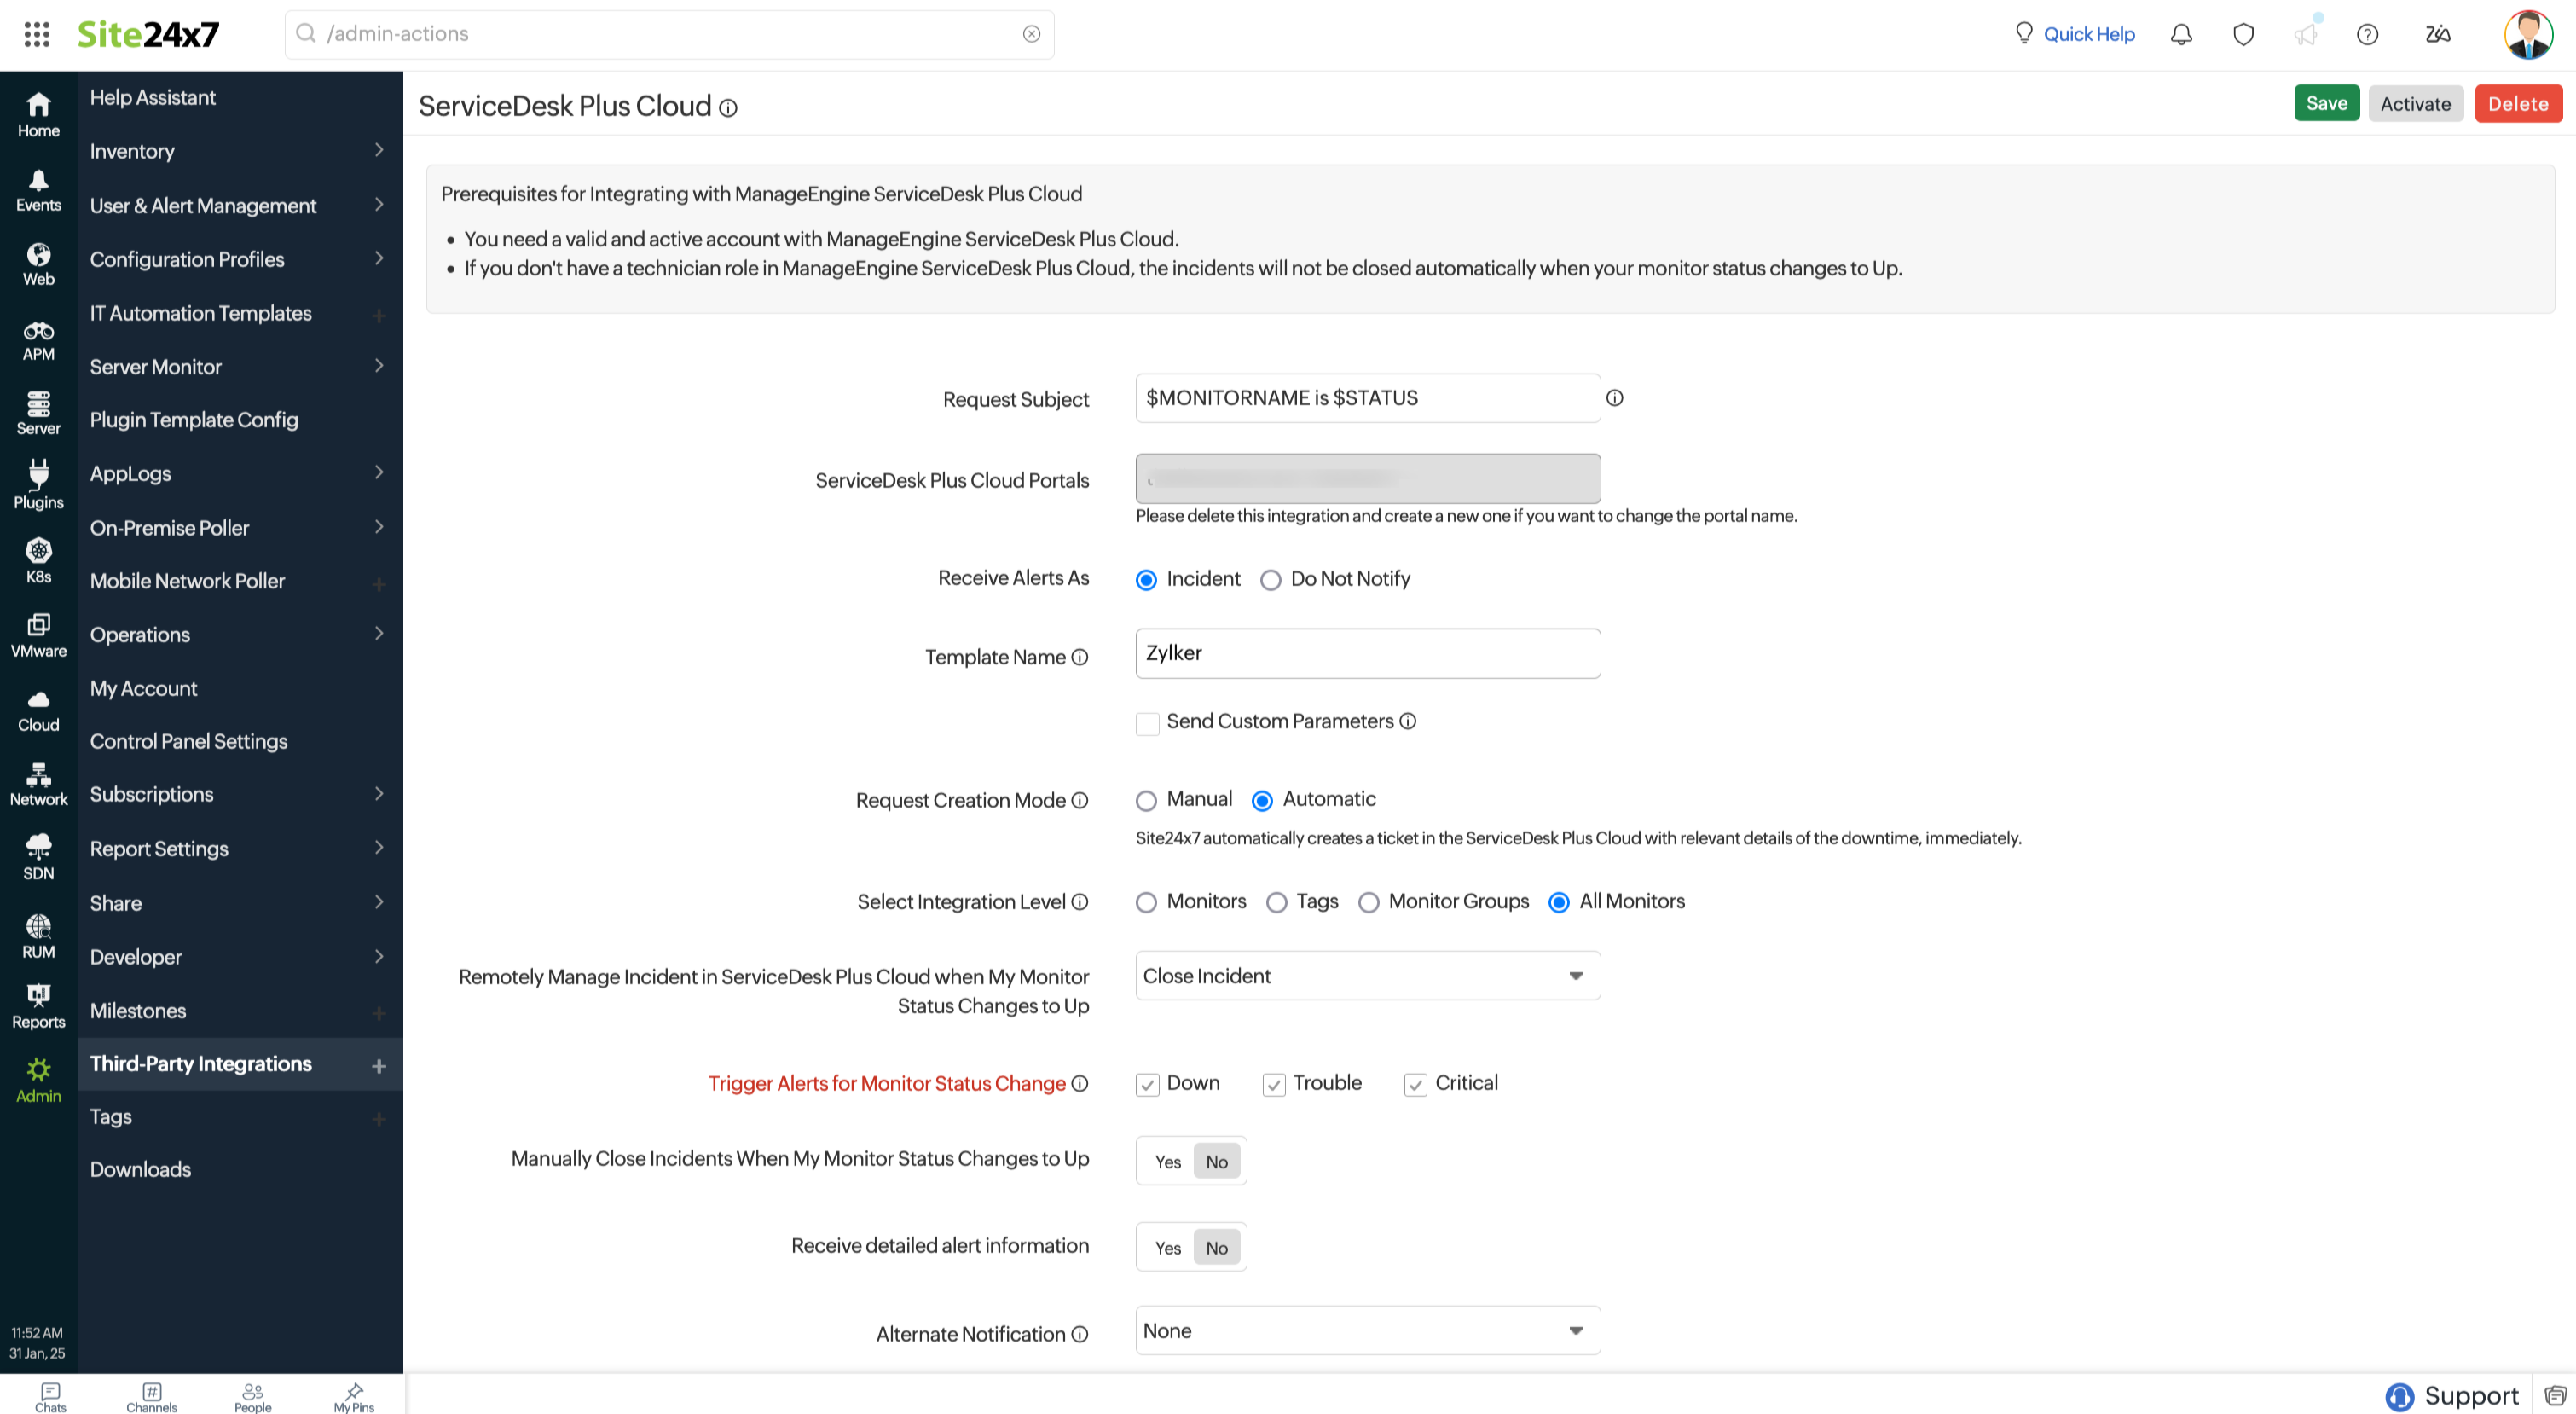This screenshot has height=1414, width=2576.
Task: Open Admin gear icon
Action: (x=38, y=1081)
